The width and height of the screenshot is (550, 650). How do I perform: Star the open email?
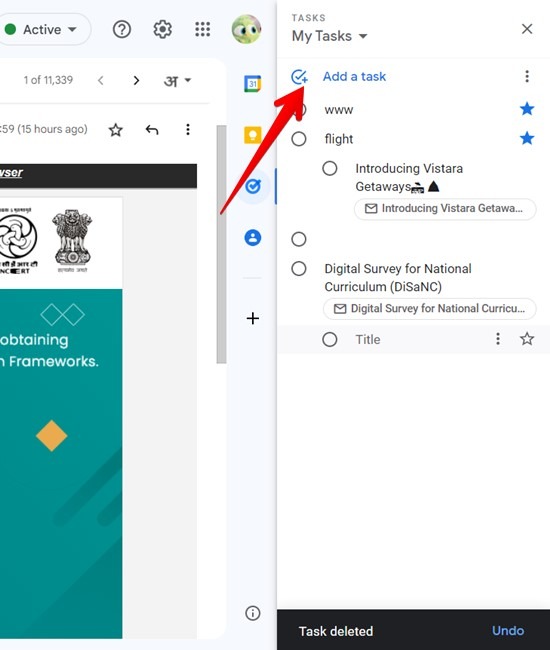click(115, 130)
